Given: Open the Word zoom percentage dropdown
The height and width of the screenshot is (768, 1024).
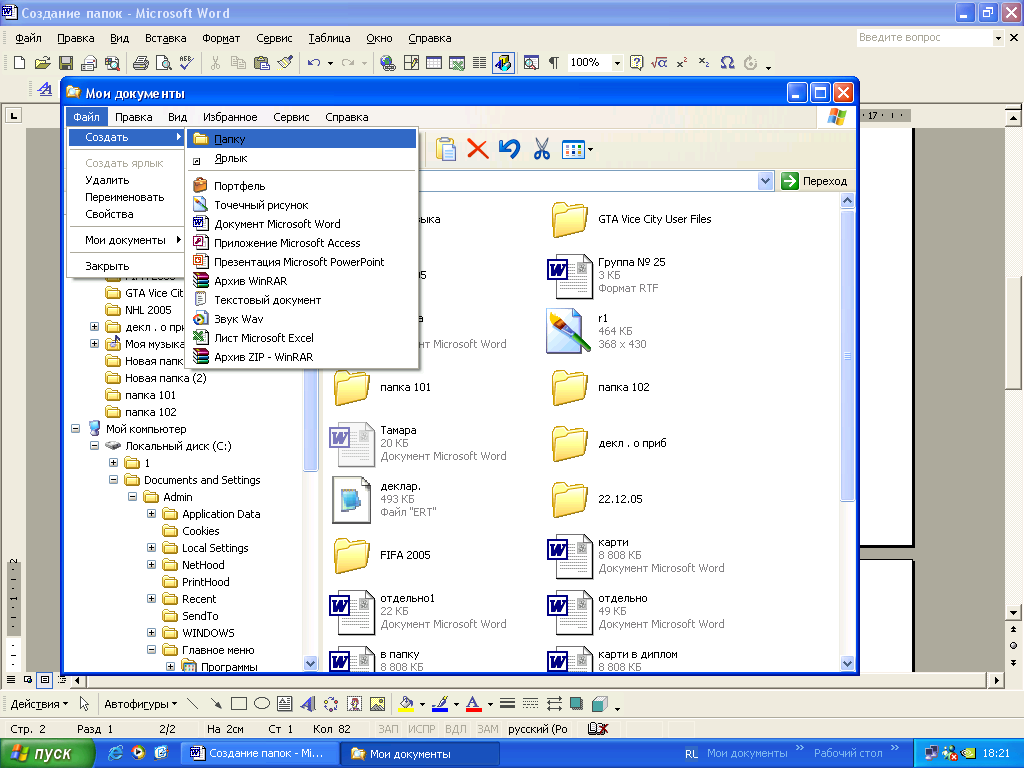Looking at the screenshot, I should pos(617,63).
